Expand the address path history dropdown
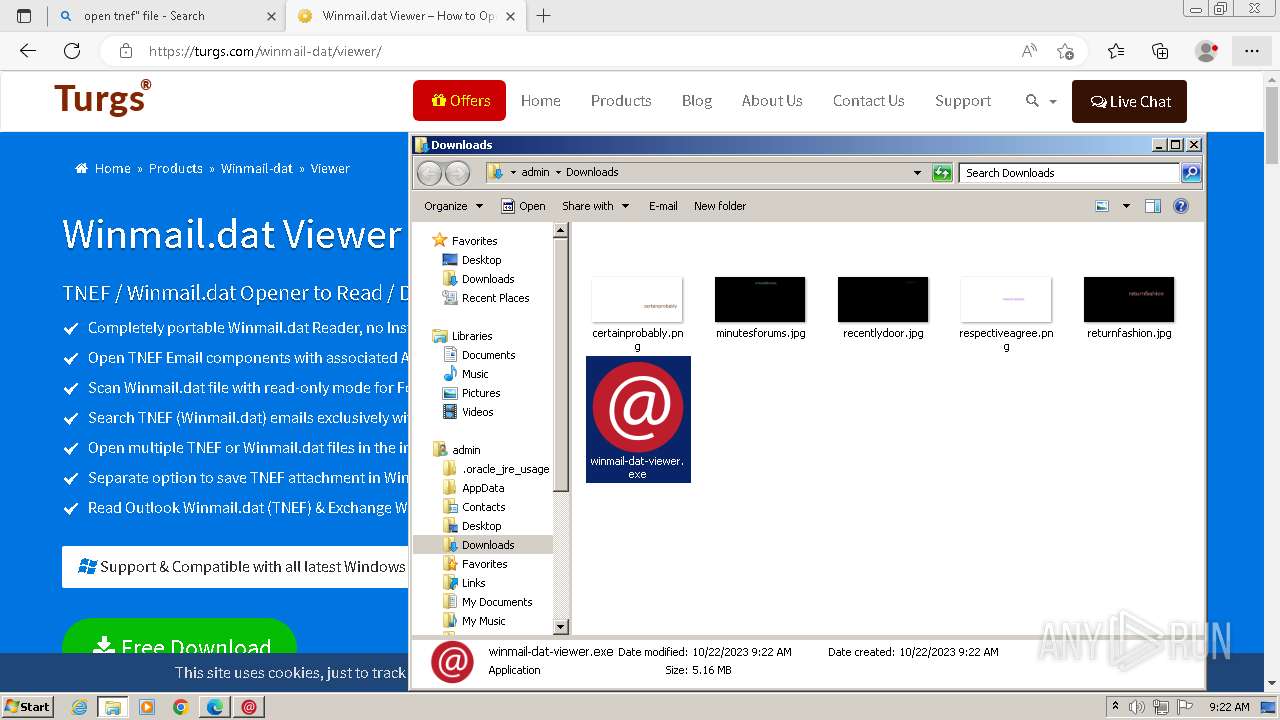Screen dimensions: 1280x720 click(917, 173)
